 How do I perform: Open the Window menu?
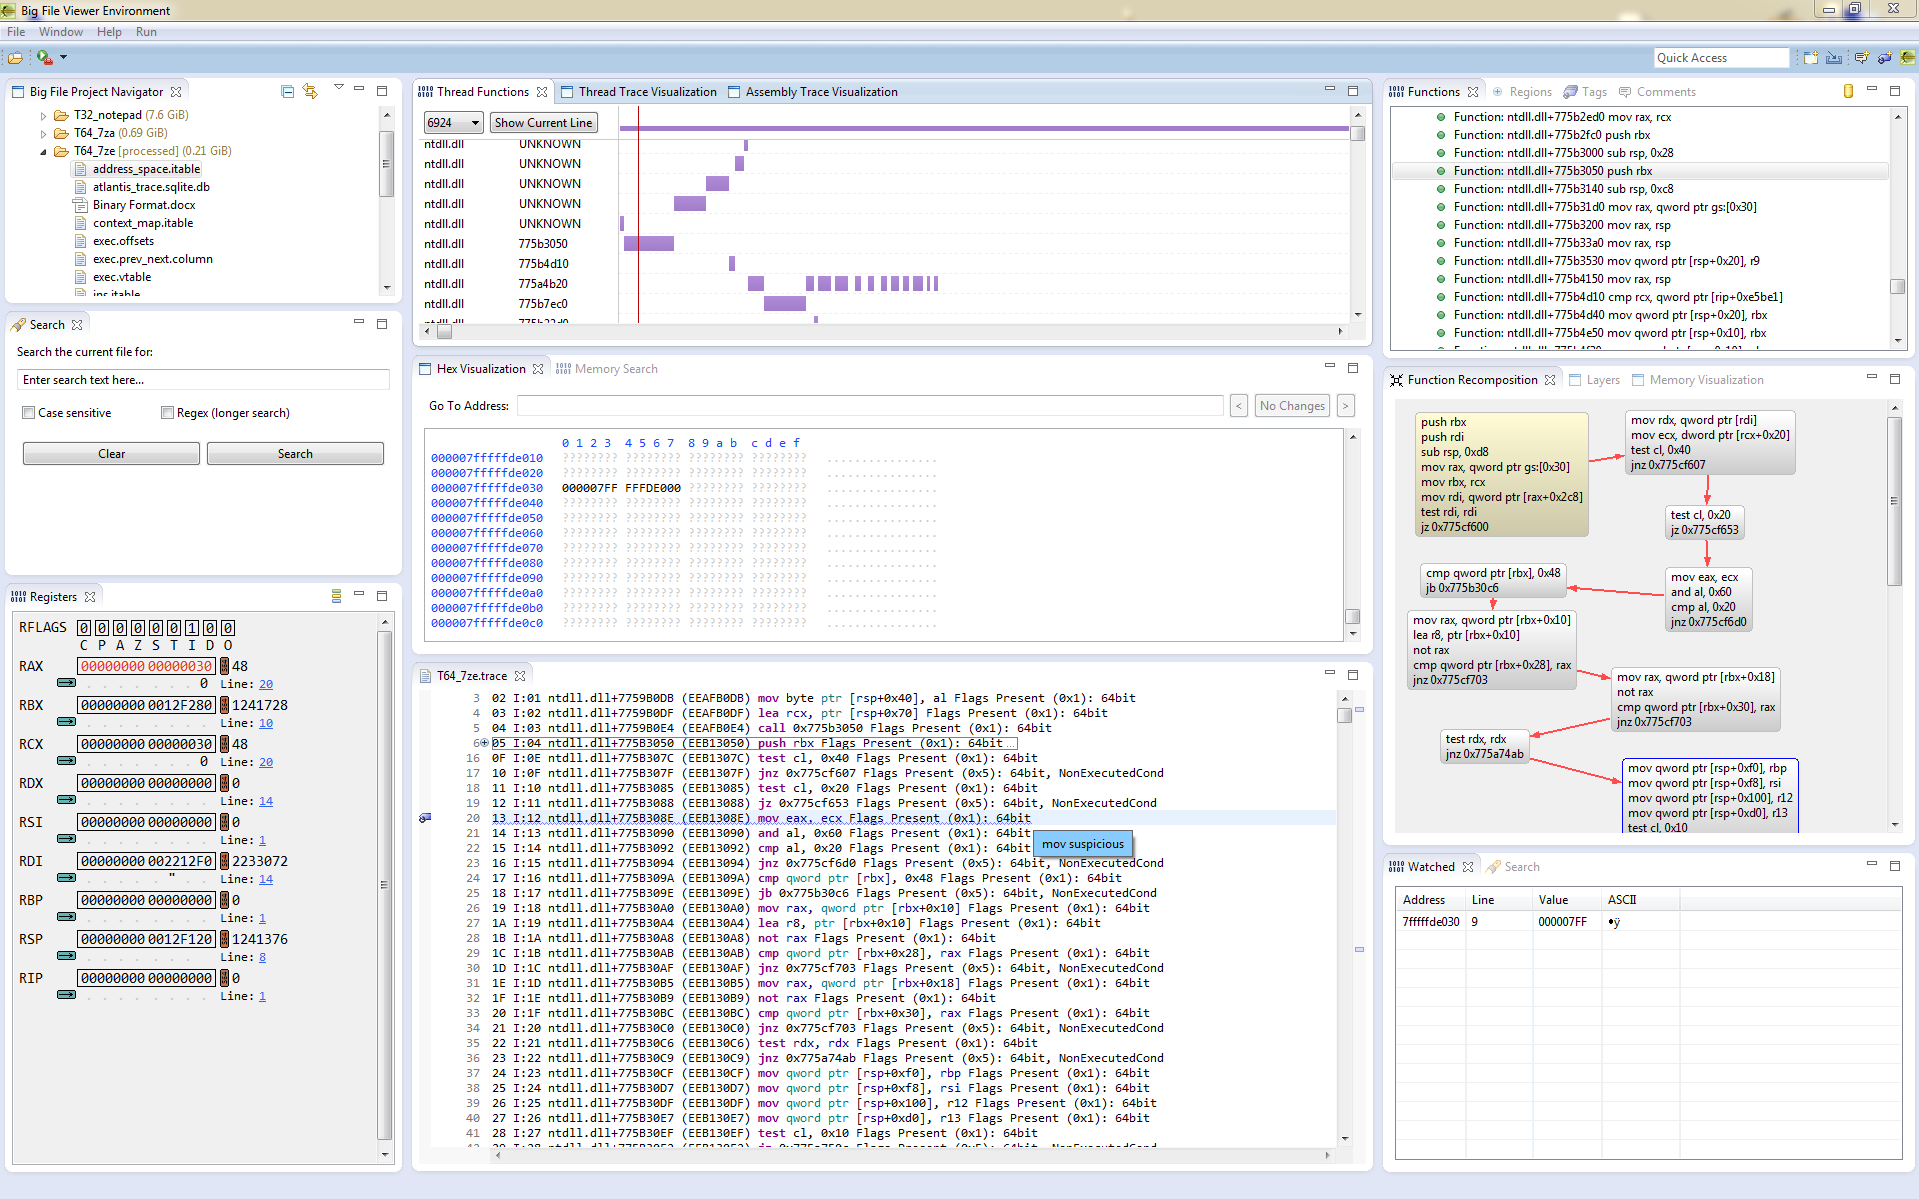click(61, 32)
